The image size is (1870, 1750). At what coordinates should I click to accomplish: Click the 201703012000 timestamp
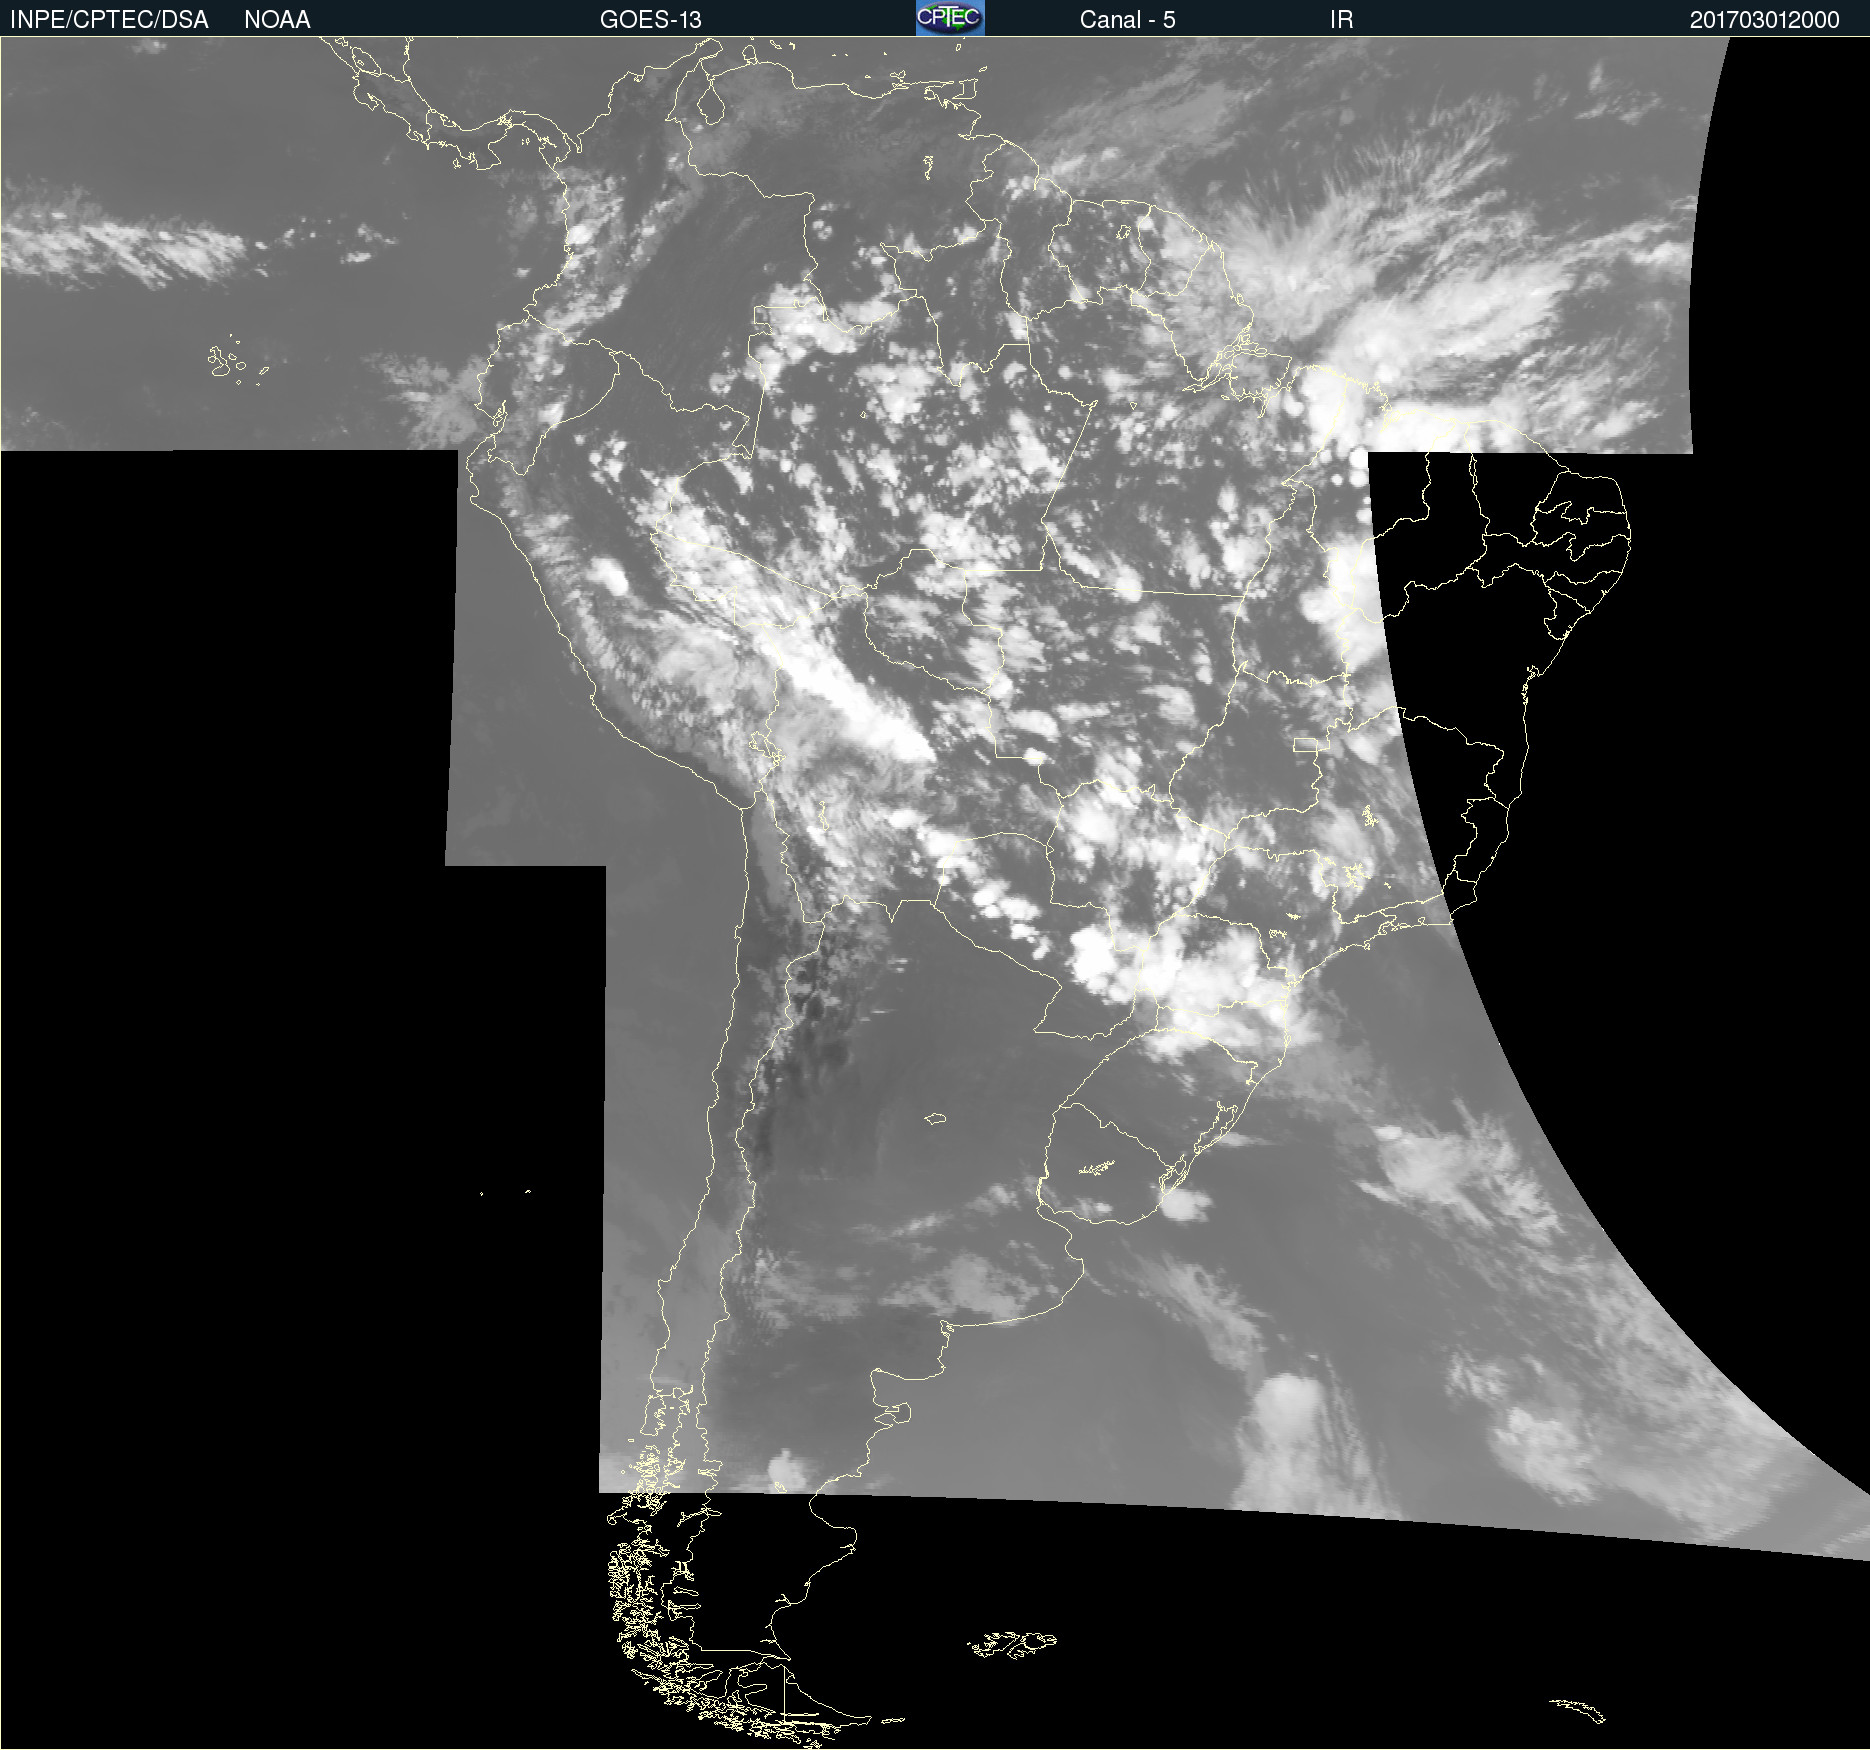(1764, 20)
